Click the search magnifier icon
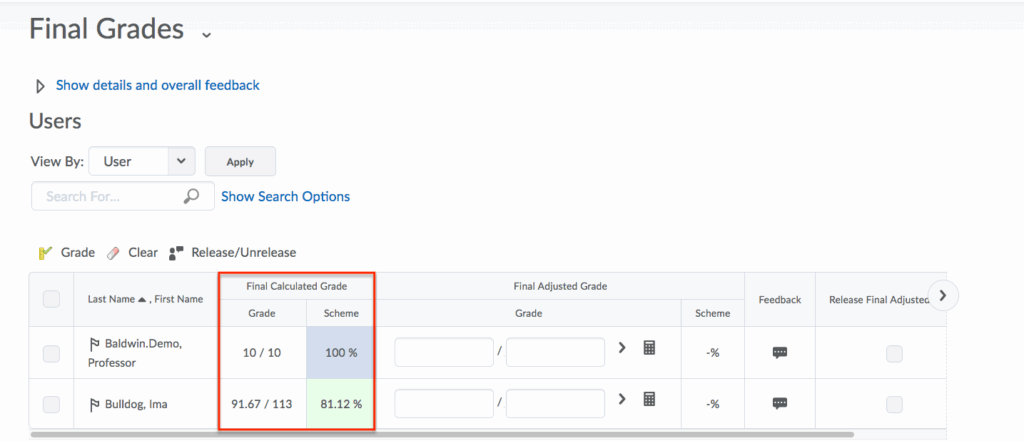The height and width of the screenshot is (441, 1024). pyautogui.click(x=192, y=196)
